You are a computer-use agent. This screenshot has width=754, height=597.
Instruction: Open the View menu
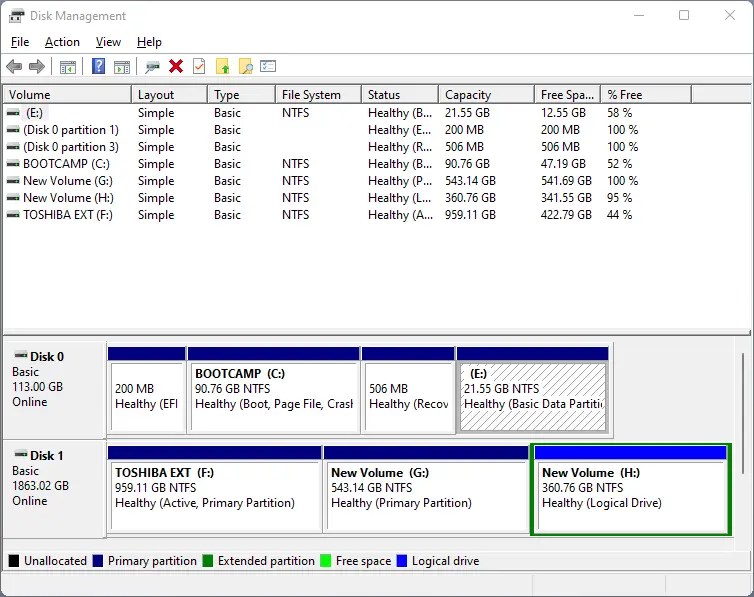pos(108,42)
